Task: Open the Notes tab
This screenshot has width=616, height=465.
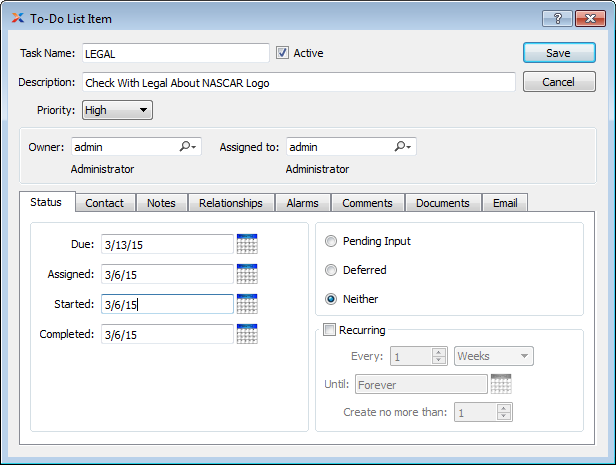Action: point(161,203)
